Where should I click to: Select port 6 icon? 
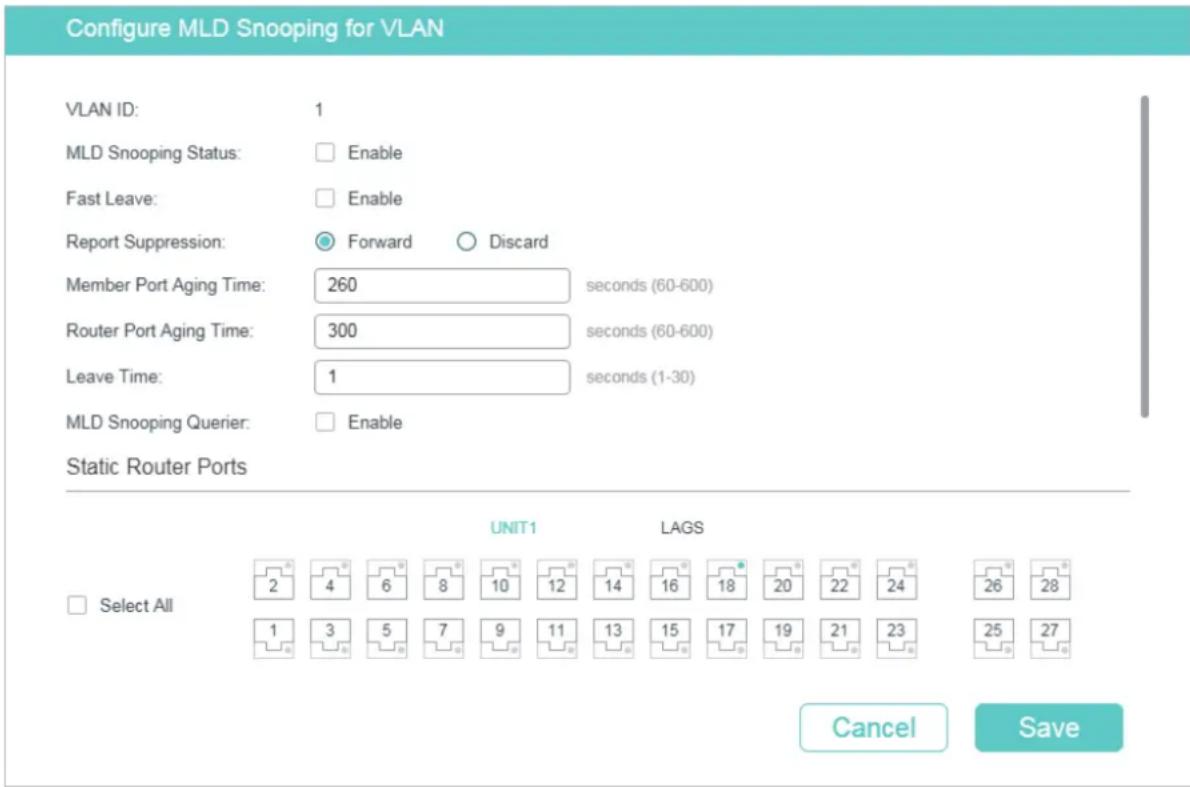[x=386, y=580]
